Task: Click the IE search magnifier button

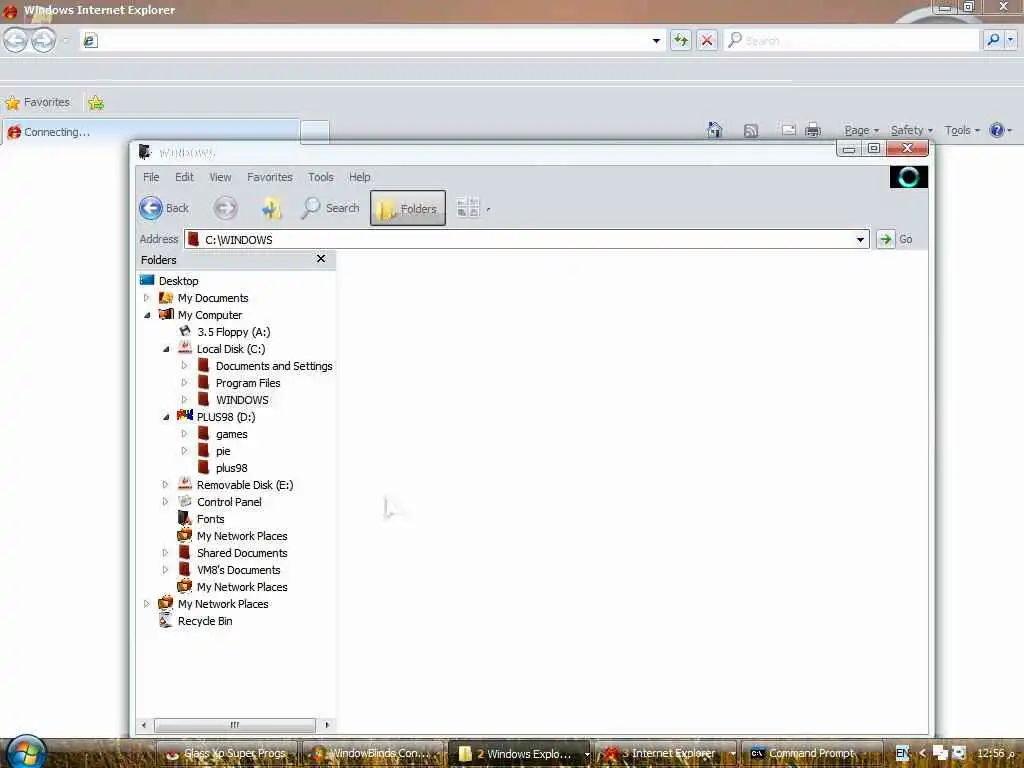Action: (x=993, y=40)
